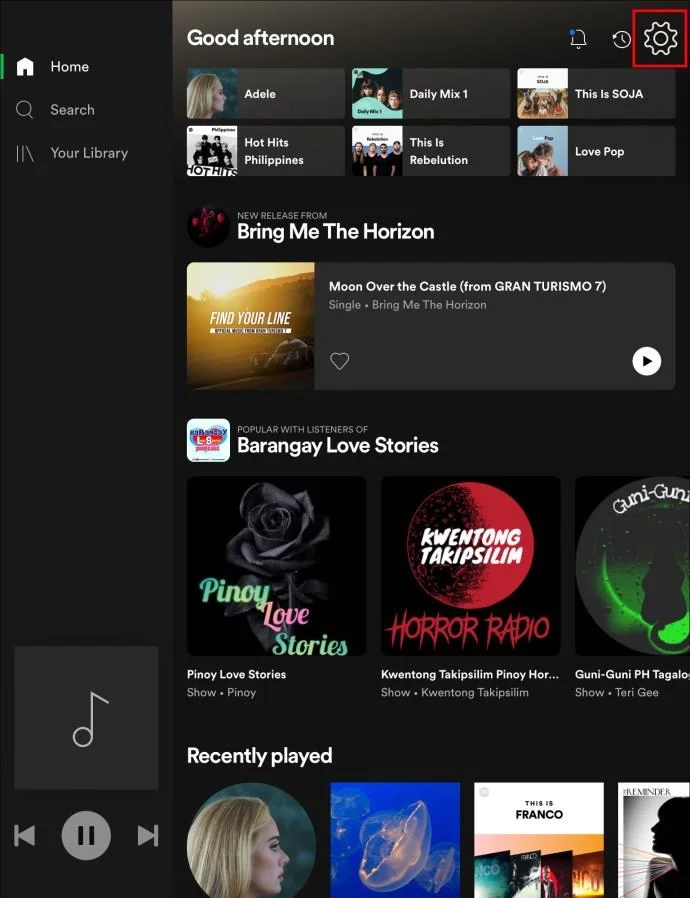Image resolution: width=690 pixels, height=898 pixels.
Task: Open Adele recently played circular thumbnail
Action: pos(251,840)
